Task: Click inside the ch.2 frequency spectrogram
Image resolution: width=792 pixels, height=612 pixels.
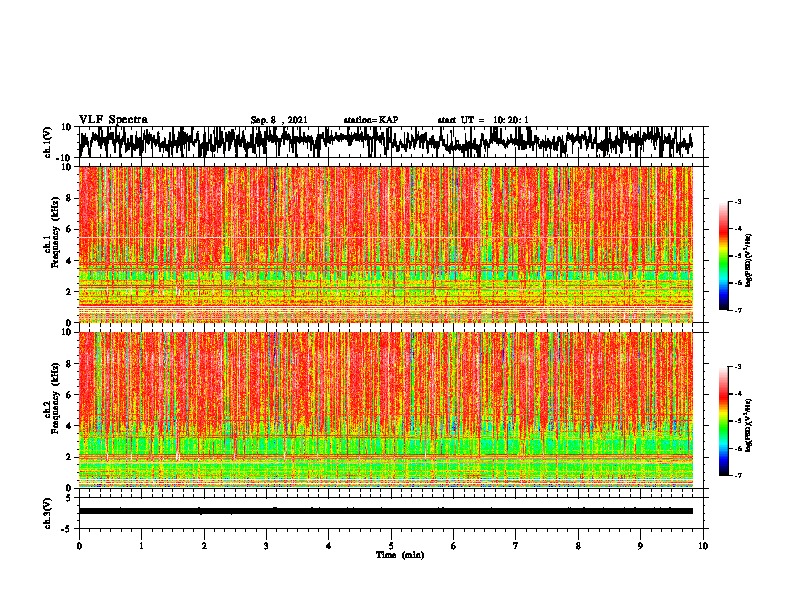Action: (385, 410)
